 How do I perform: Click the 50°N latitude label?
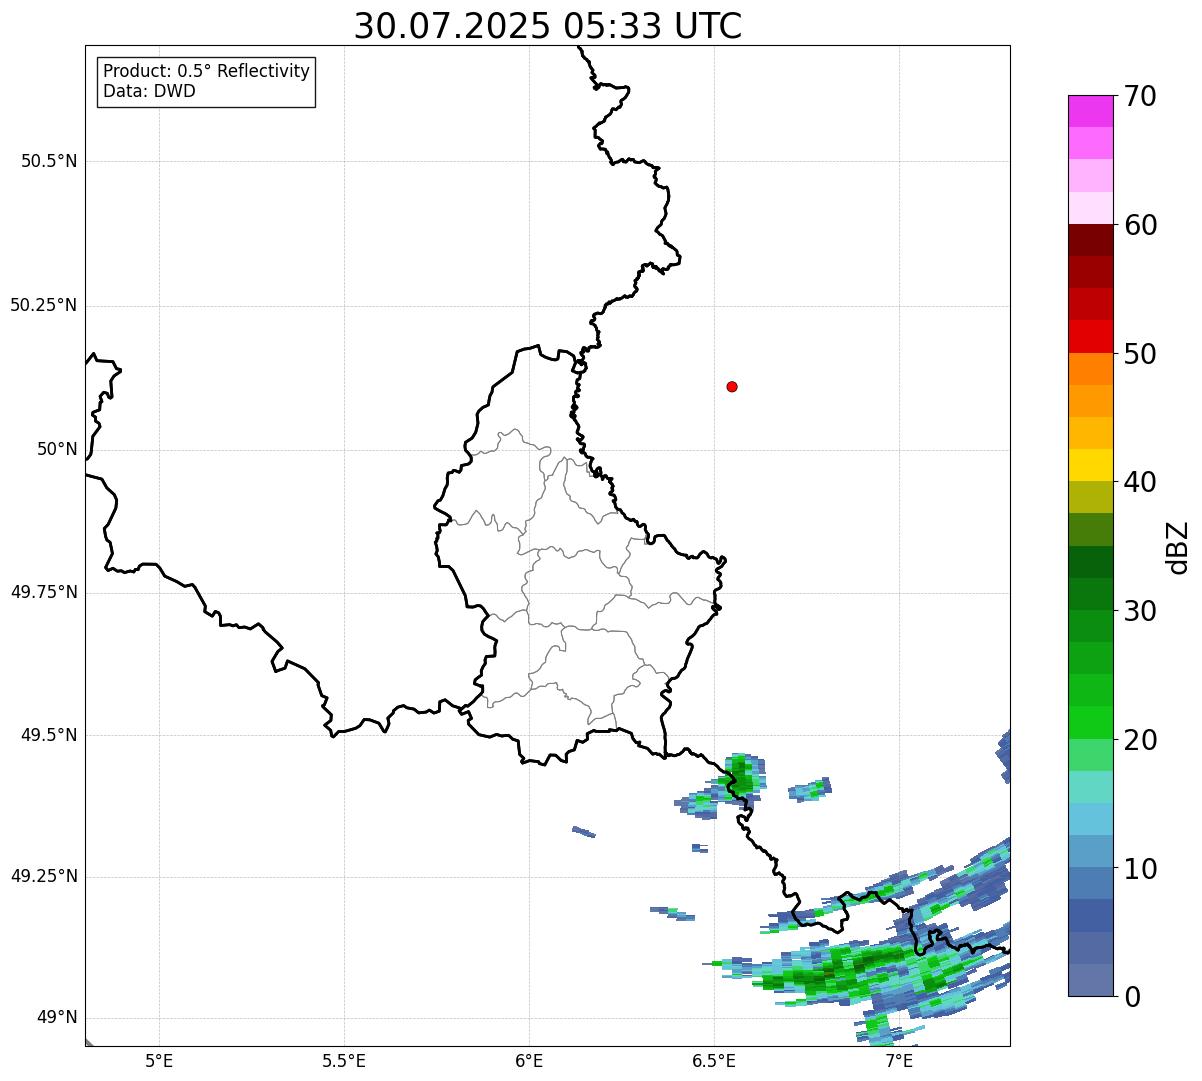coord(57,449)
